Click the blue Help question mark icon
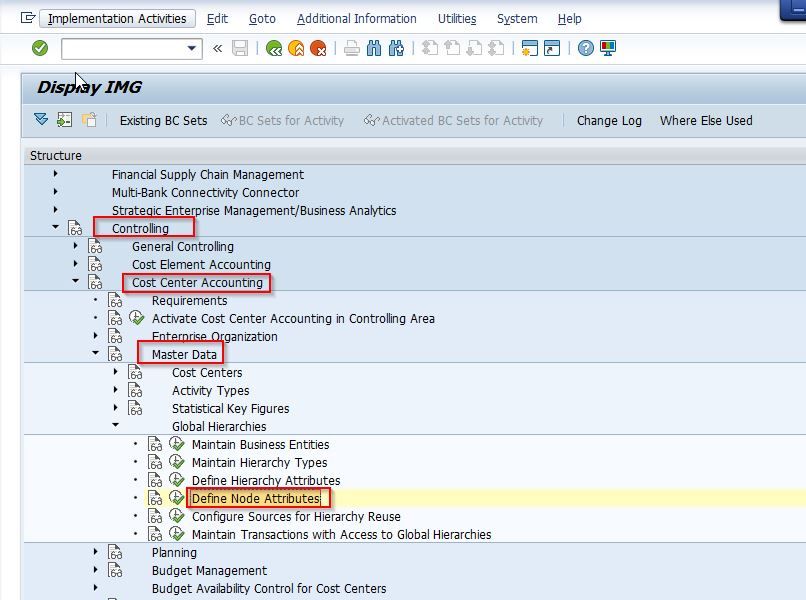Image resolution: width=806 pixels, height=600 pixels. point(585,48)
